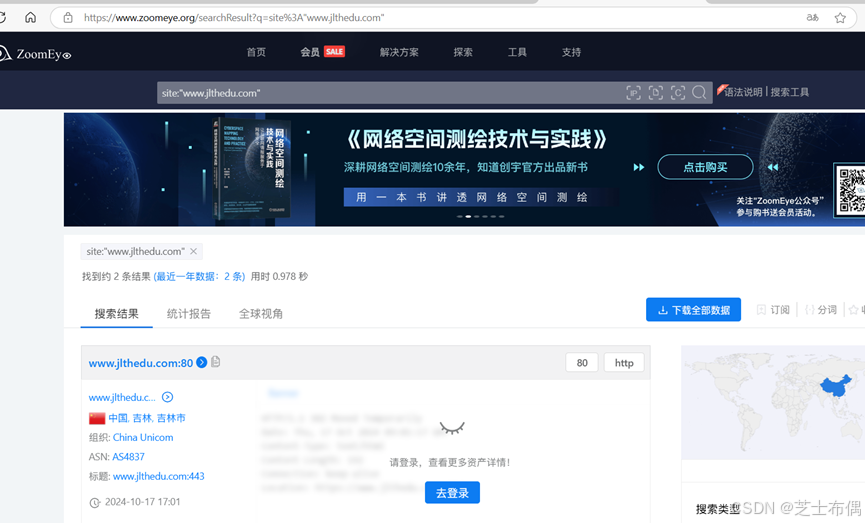Click the browser address bar URL

pos(234,18)
